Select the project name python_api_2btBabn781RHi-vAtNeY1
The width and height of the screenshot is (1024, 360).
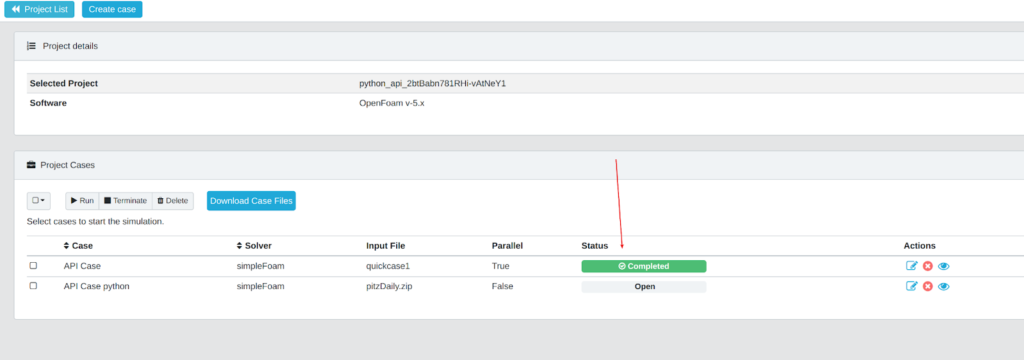[x=433, y=84]
